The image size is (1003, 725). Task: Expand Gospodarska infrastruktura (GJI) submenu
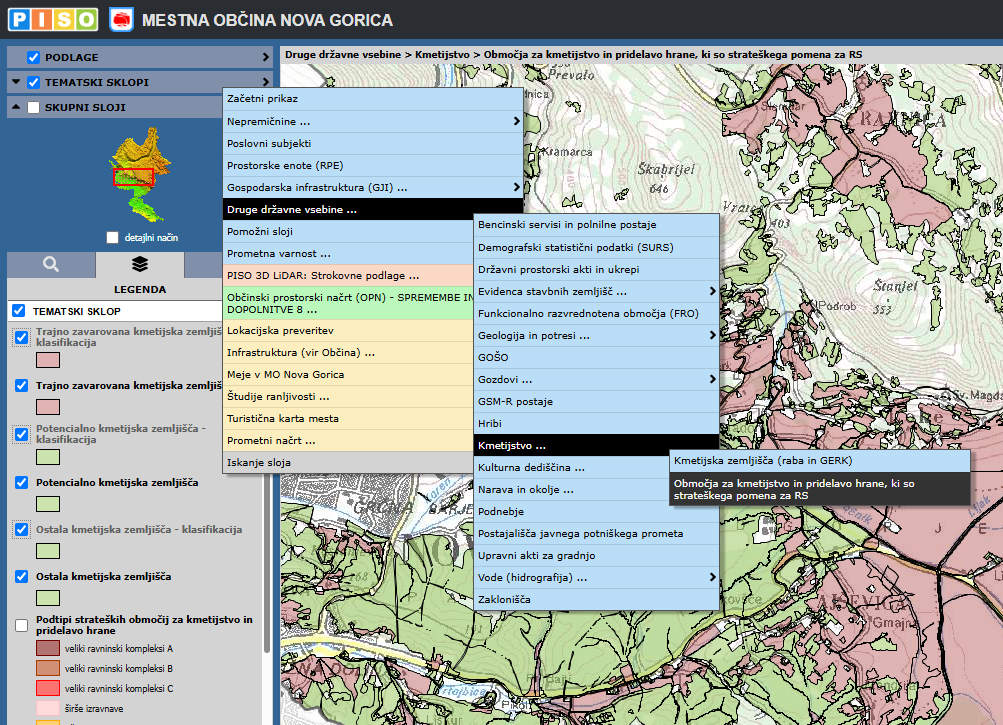tap(516, 187)
